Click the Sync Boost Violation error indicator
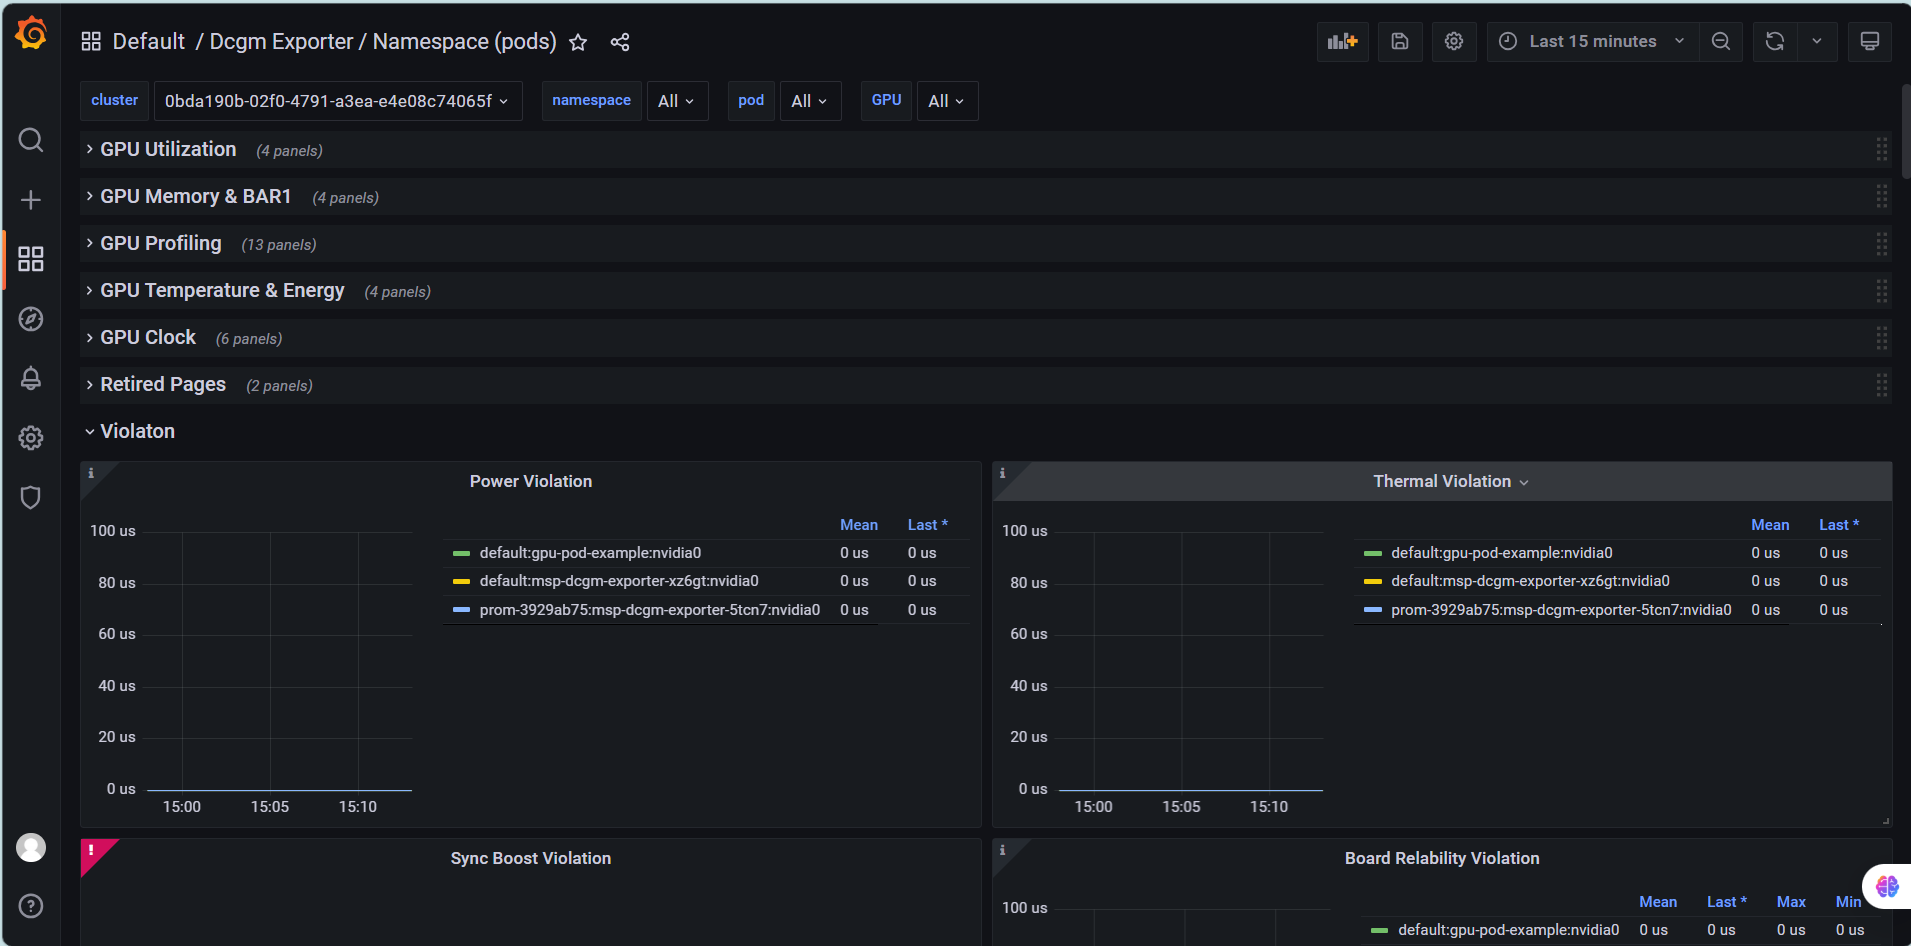Screen dimensions: 1911x946 click(92, 851)
